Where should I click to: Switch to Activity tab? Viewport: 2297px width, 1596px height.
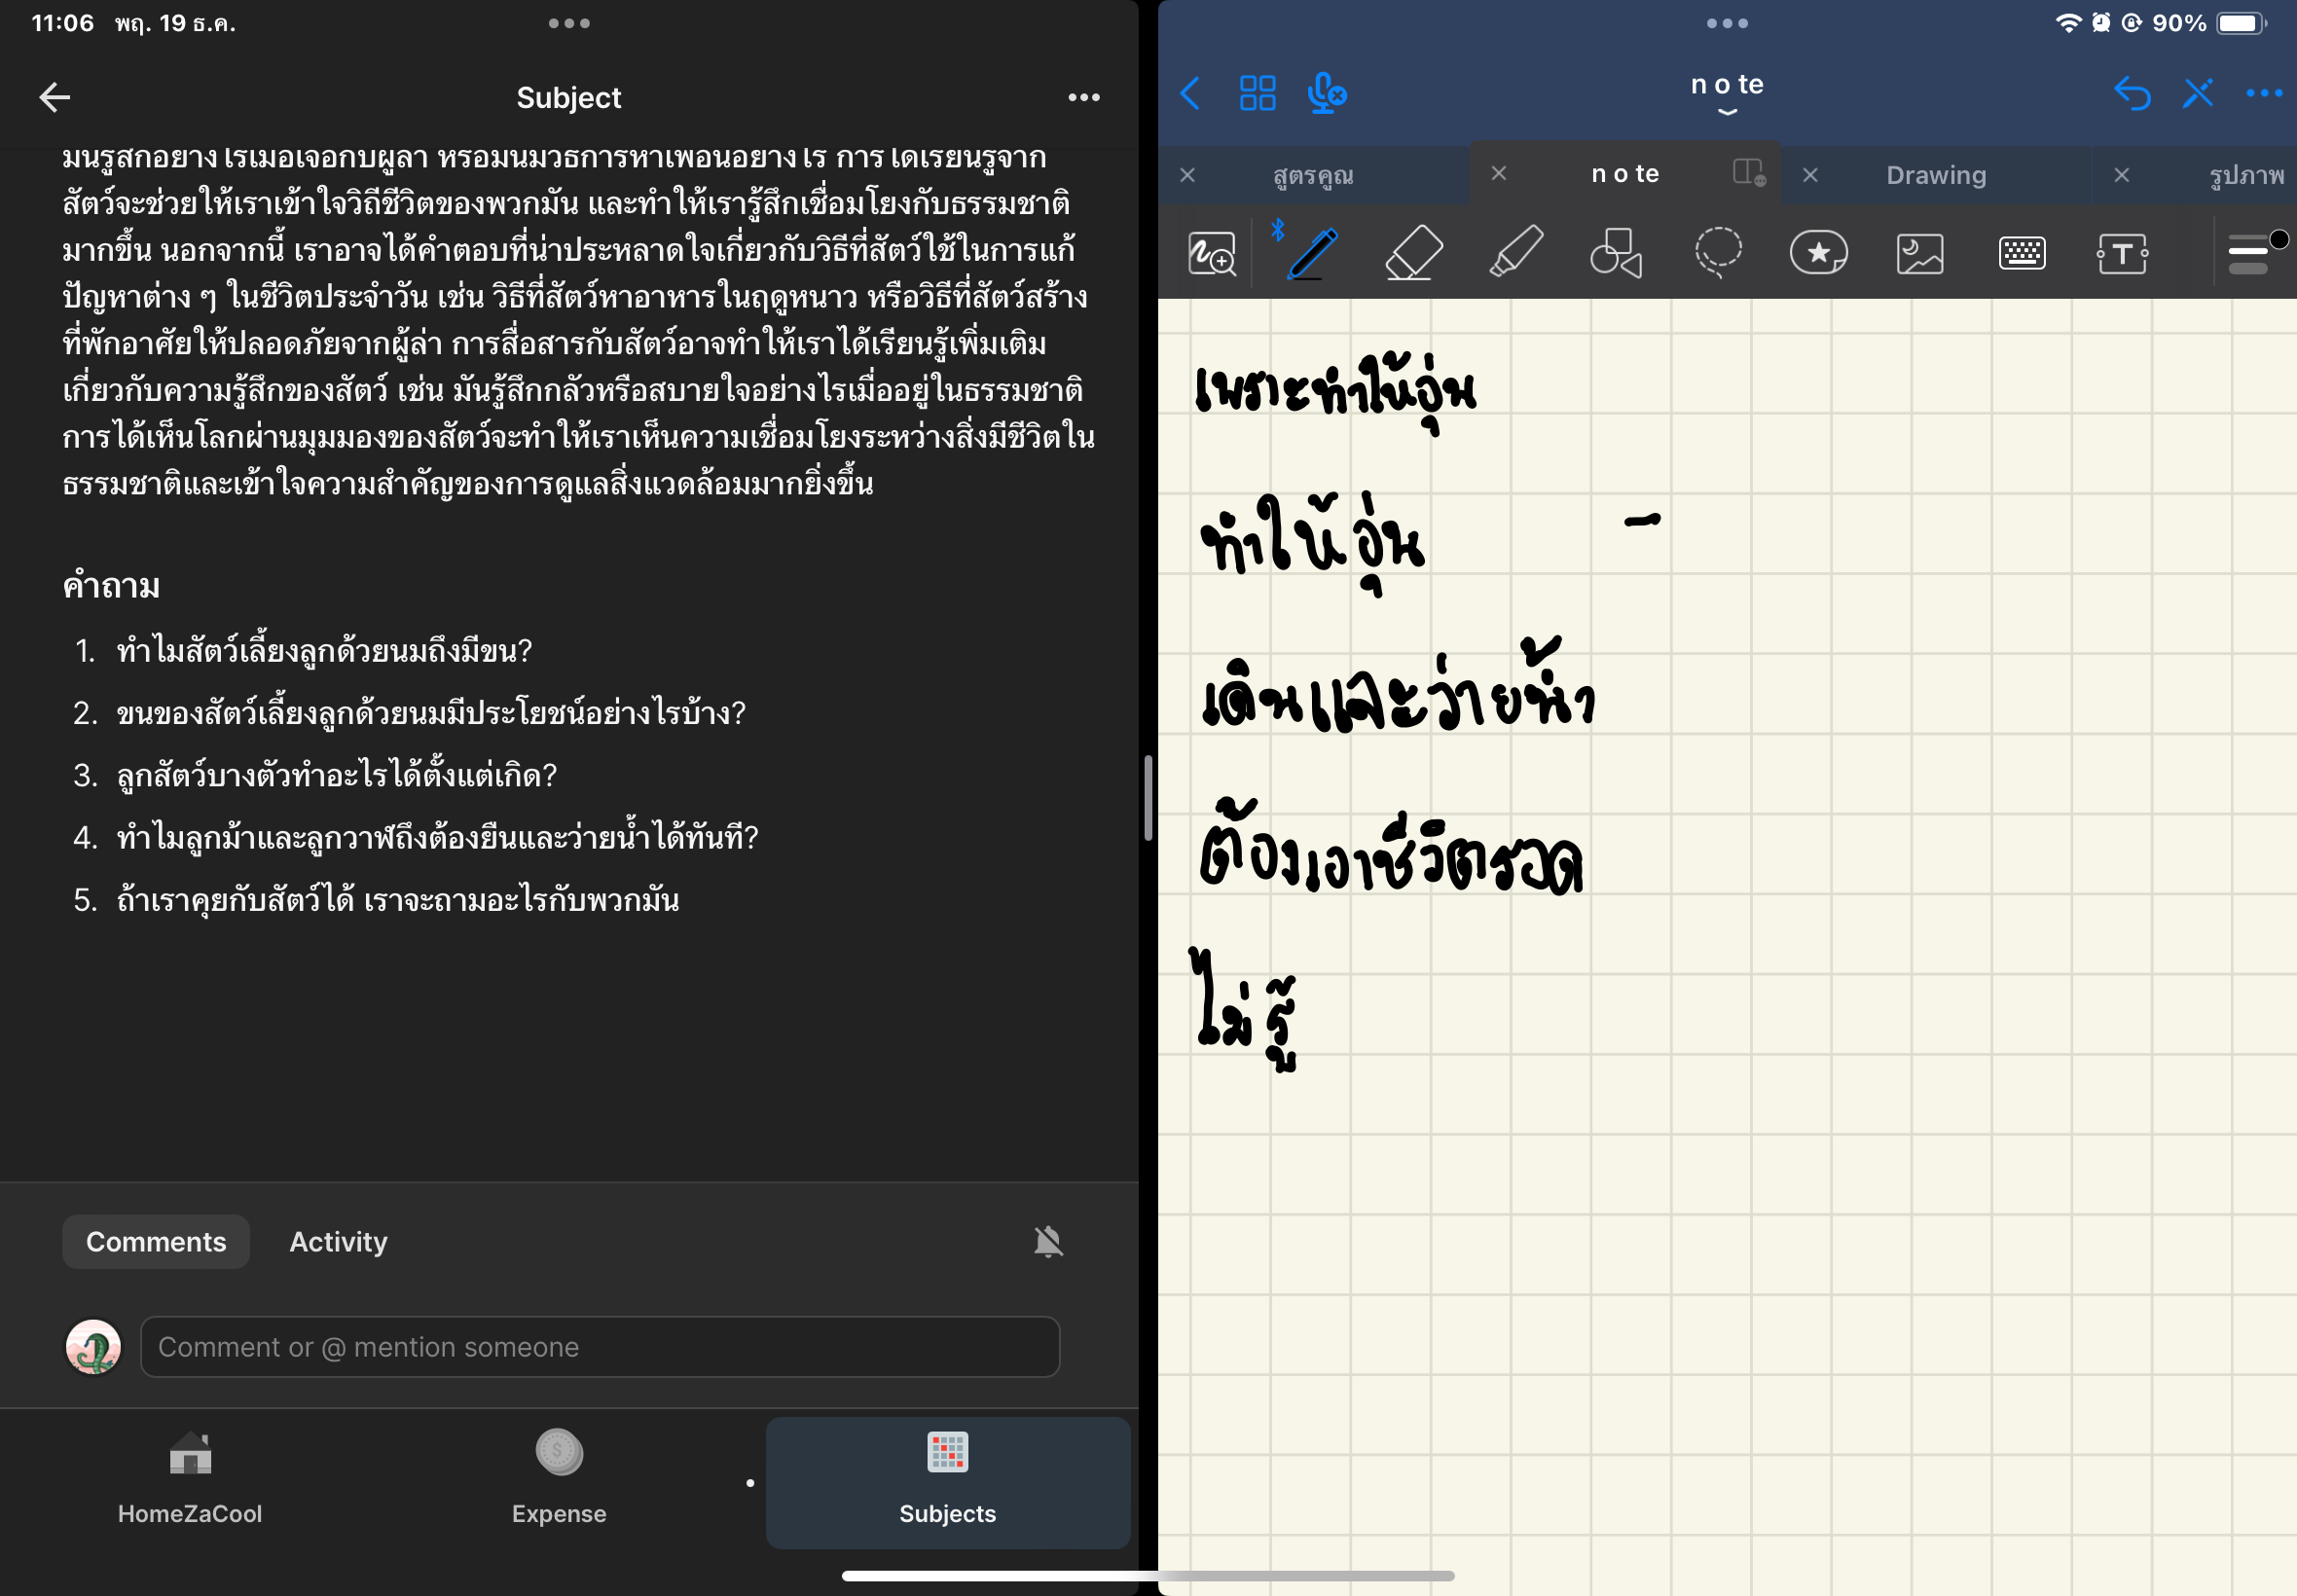coord(338,1241)
